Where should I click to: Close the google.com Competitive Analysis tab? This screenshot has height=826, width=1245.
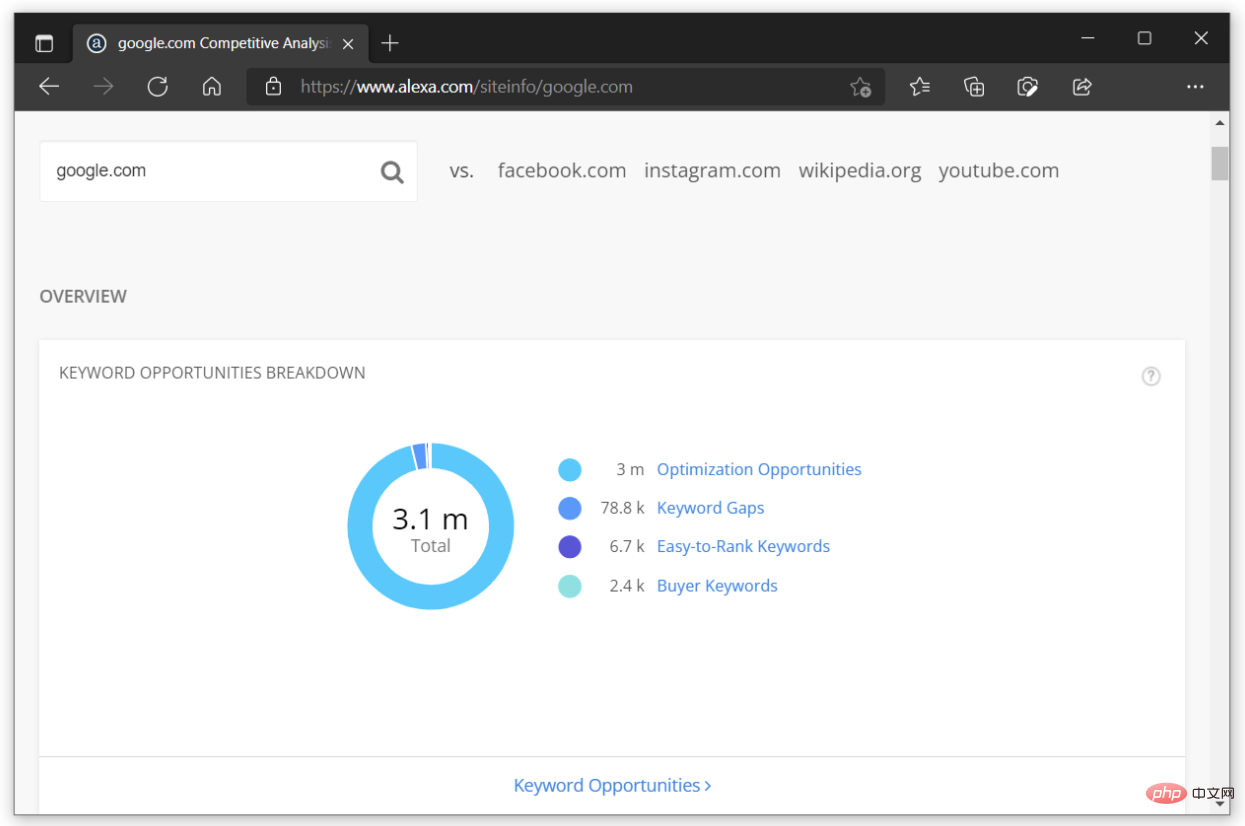point(348,44)
